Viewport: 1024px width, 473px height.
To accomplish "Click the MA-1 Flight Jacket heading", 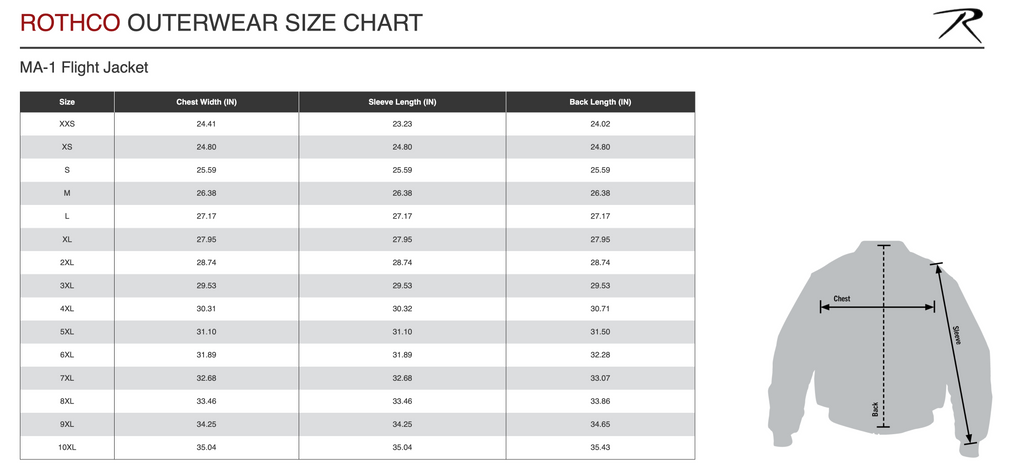I will (84, 68).
